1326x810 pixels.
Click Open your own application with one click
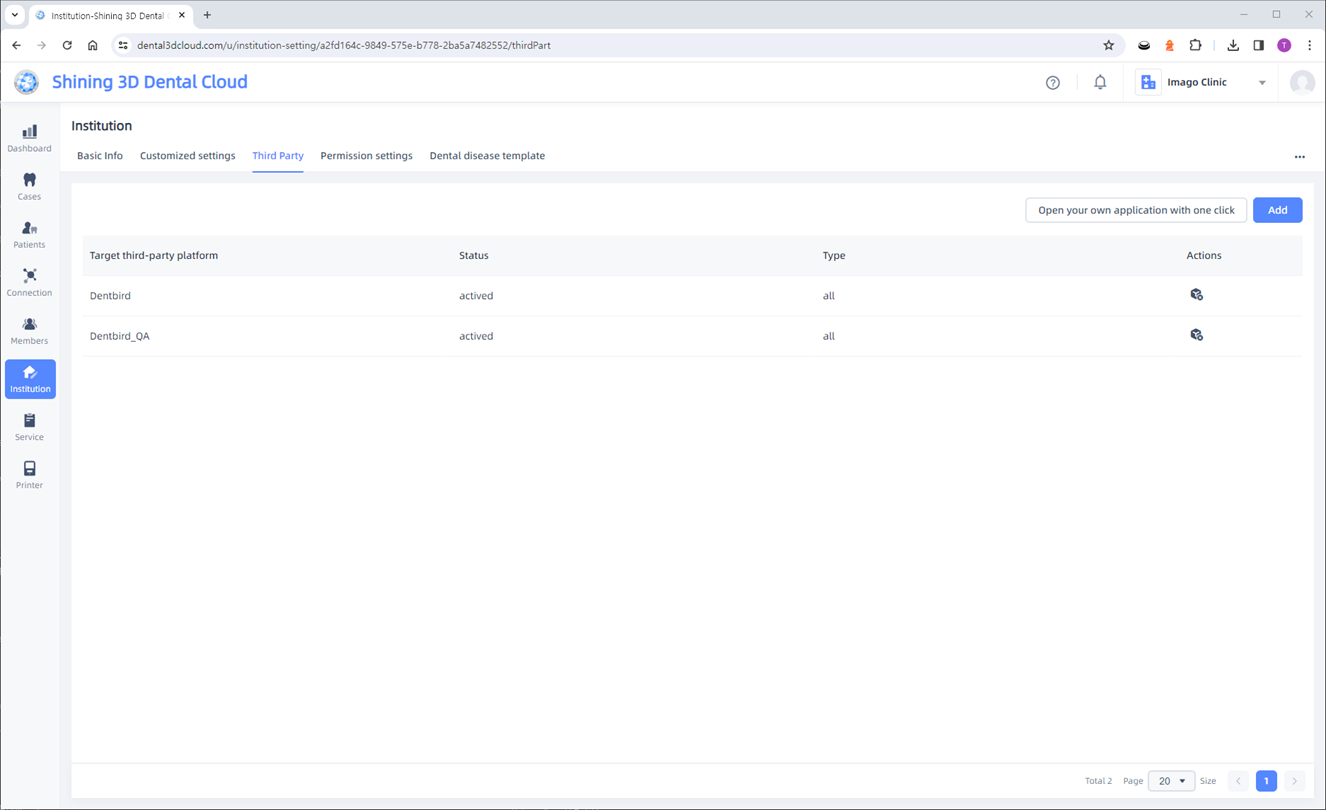pos(1136,210)
